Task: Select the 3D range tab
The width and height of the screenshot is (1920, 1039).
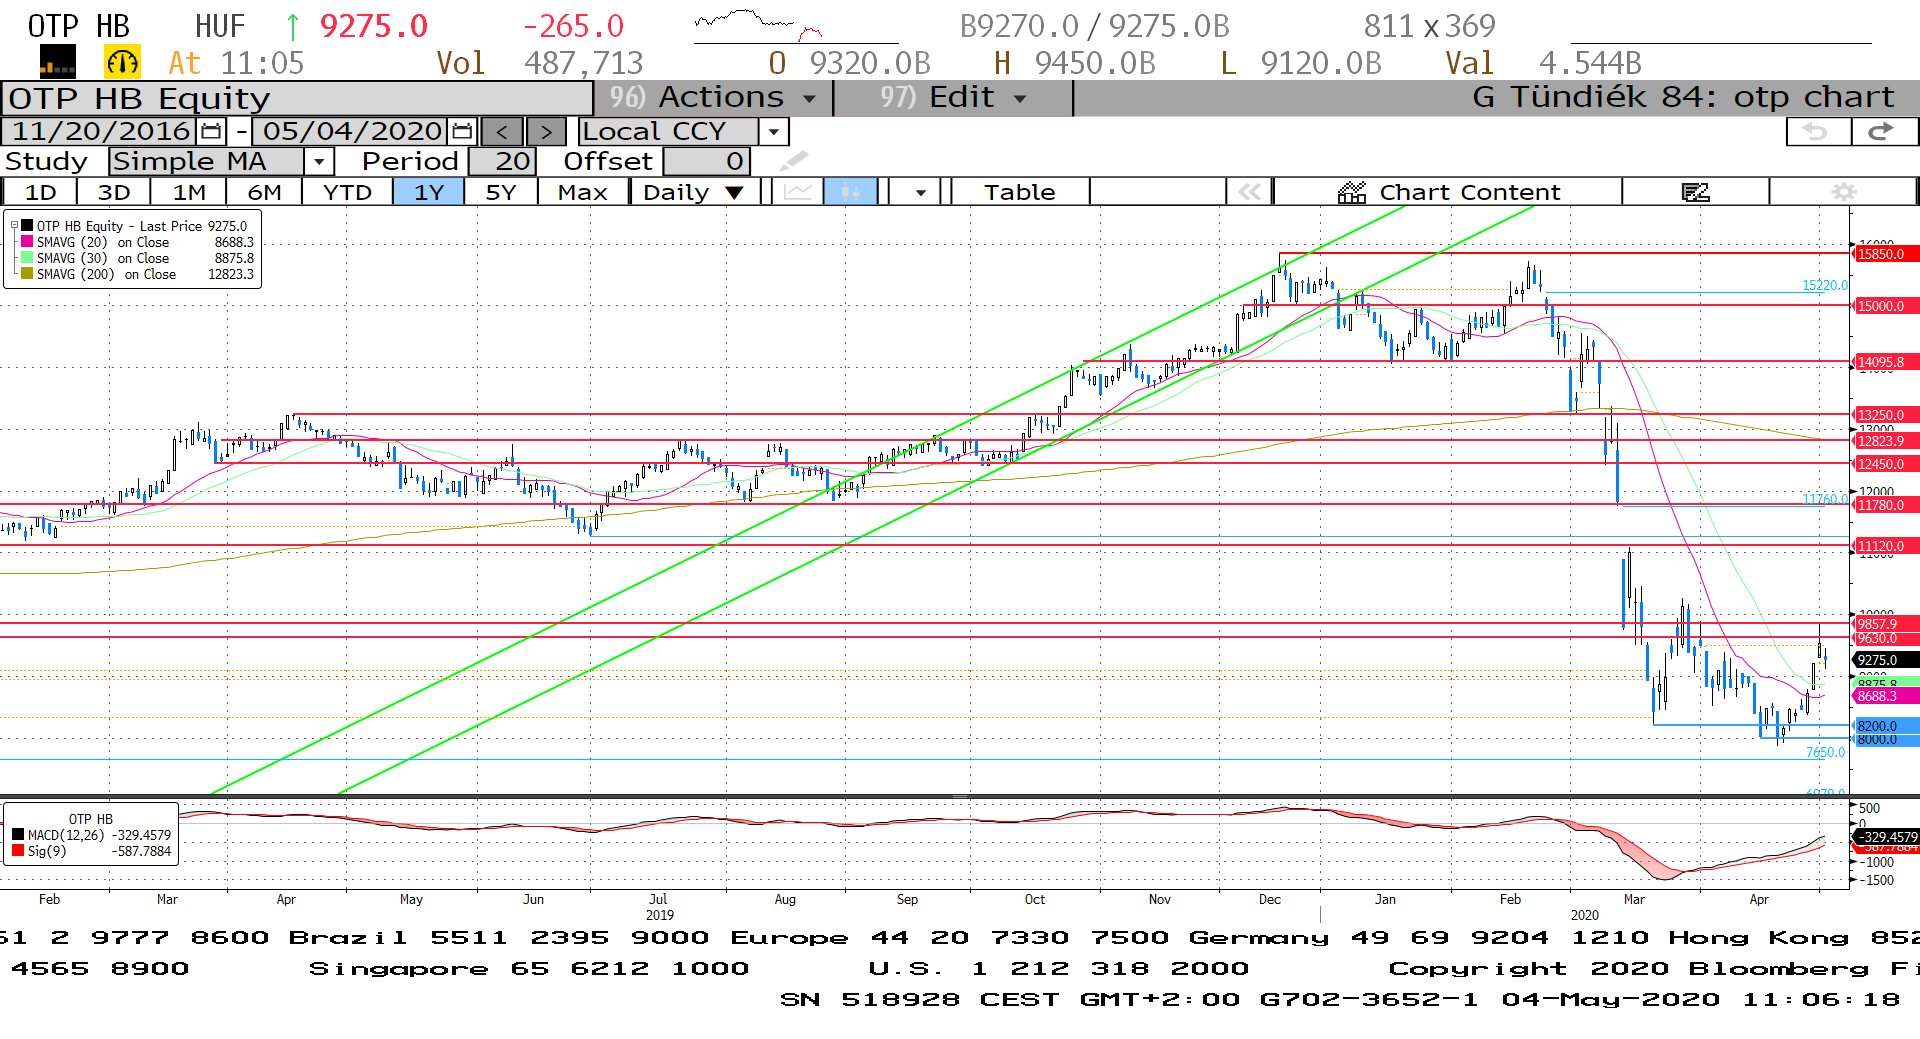Action: 113,192
